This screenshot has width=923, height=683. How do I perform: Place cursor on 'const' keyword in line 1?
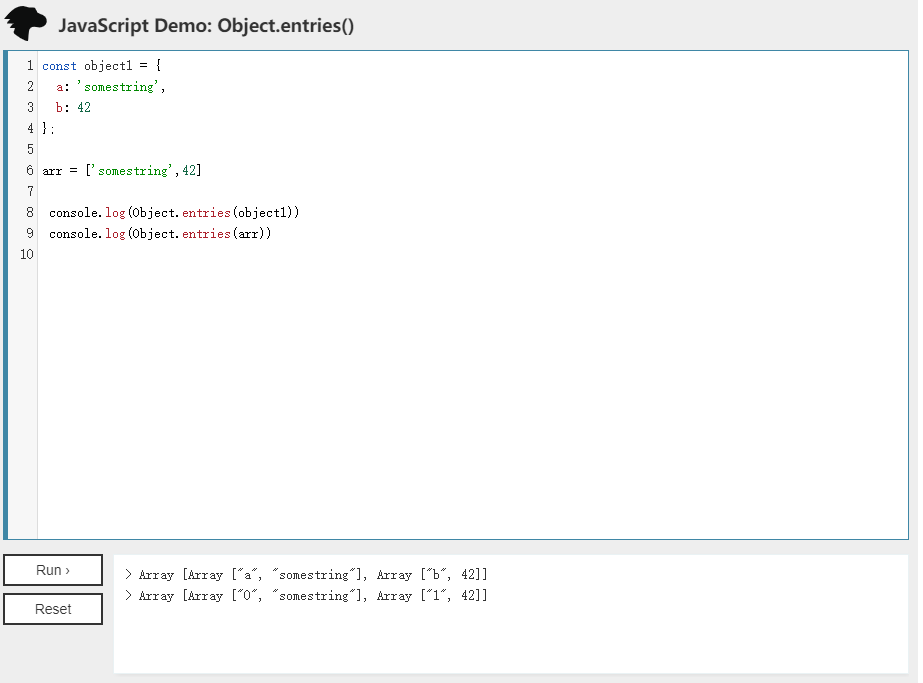[59, 66]
